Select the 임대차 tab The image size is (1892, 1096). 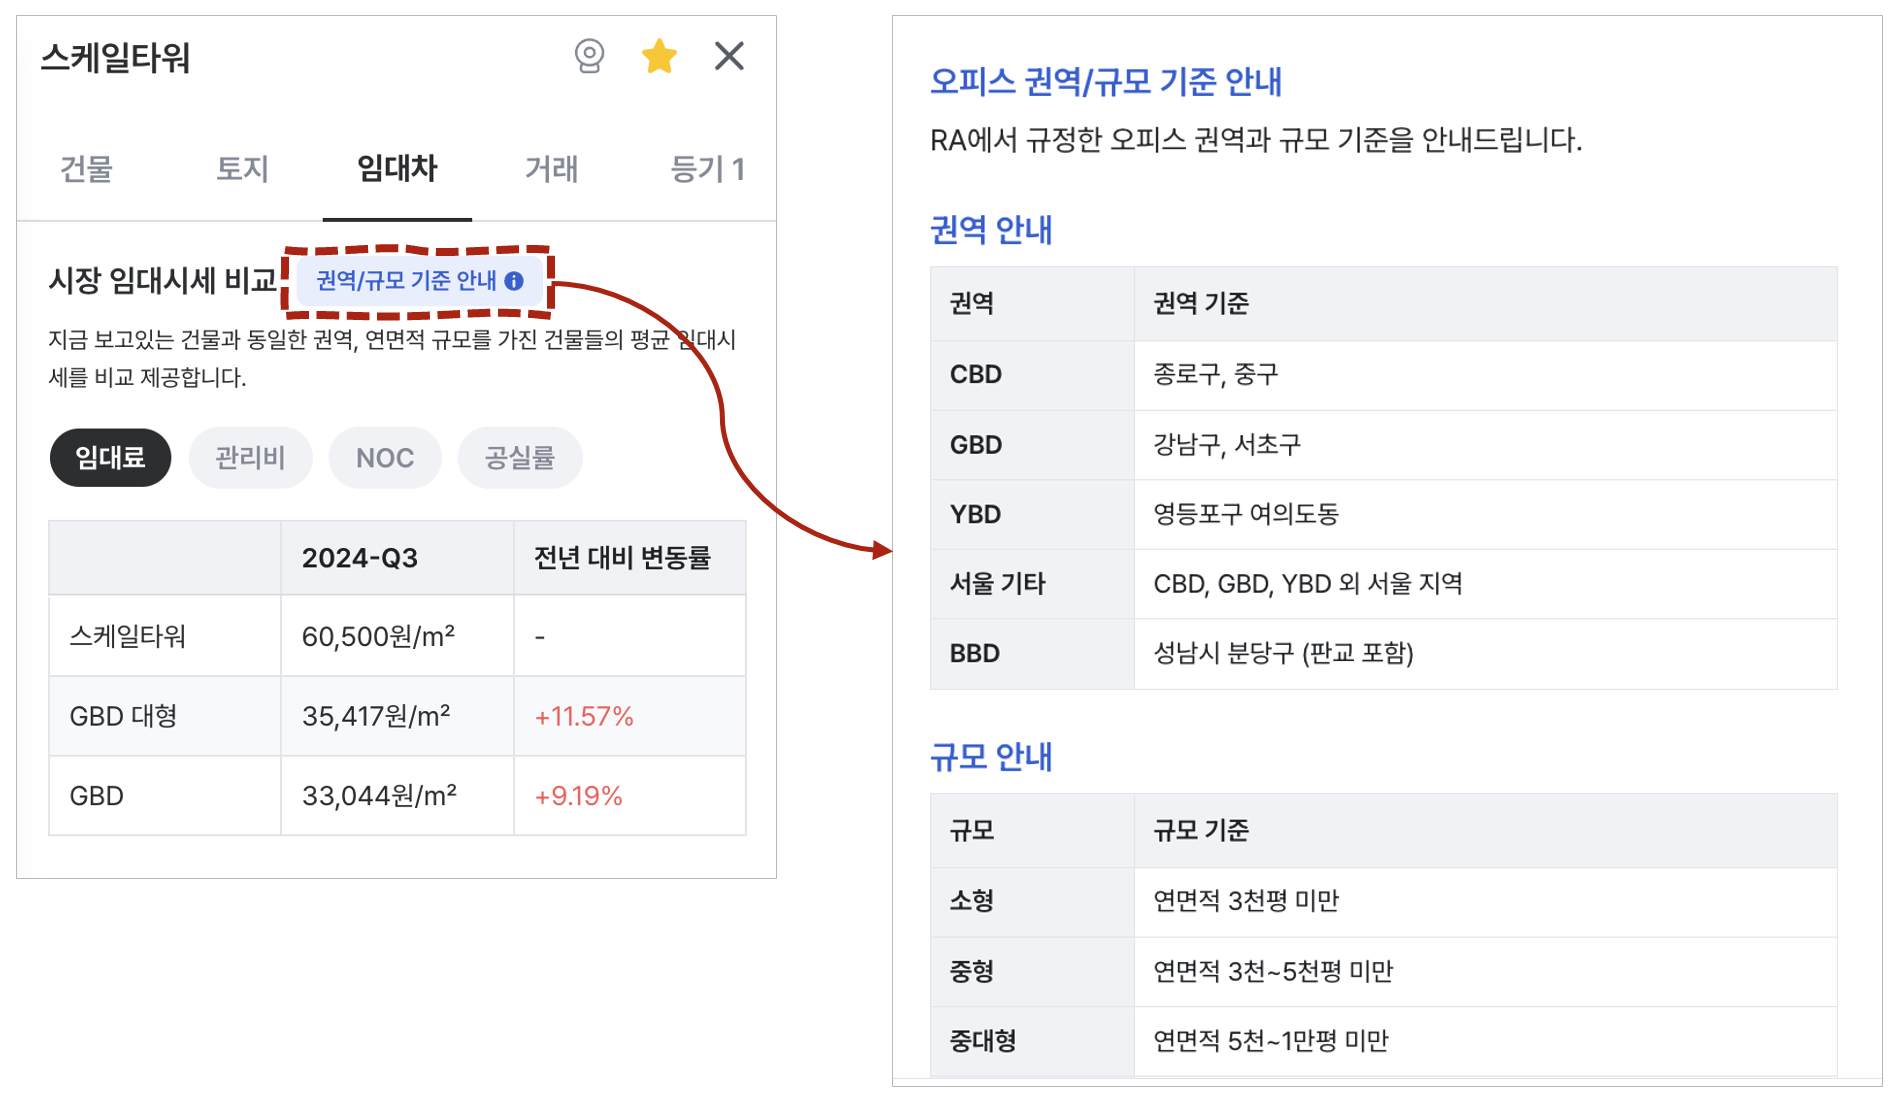[x=397, y=169]
